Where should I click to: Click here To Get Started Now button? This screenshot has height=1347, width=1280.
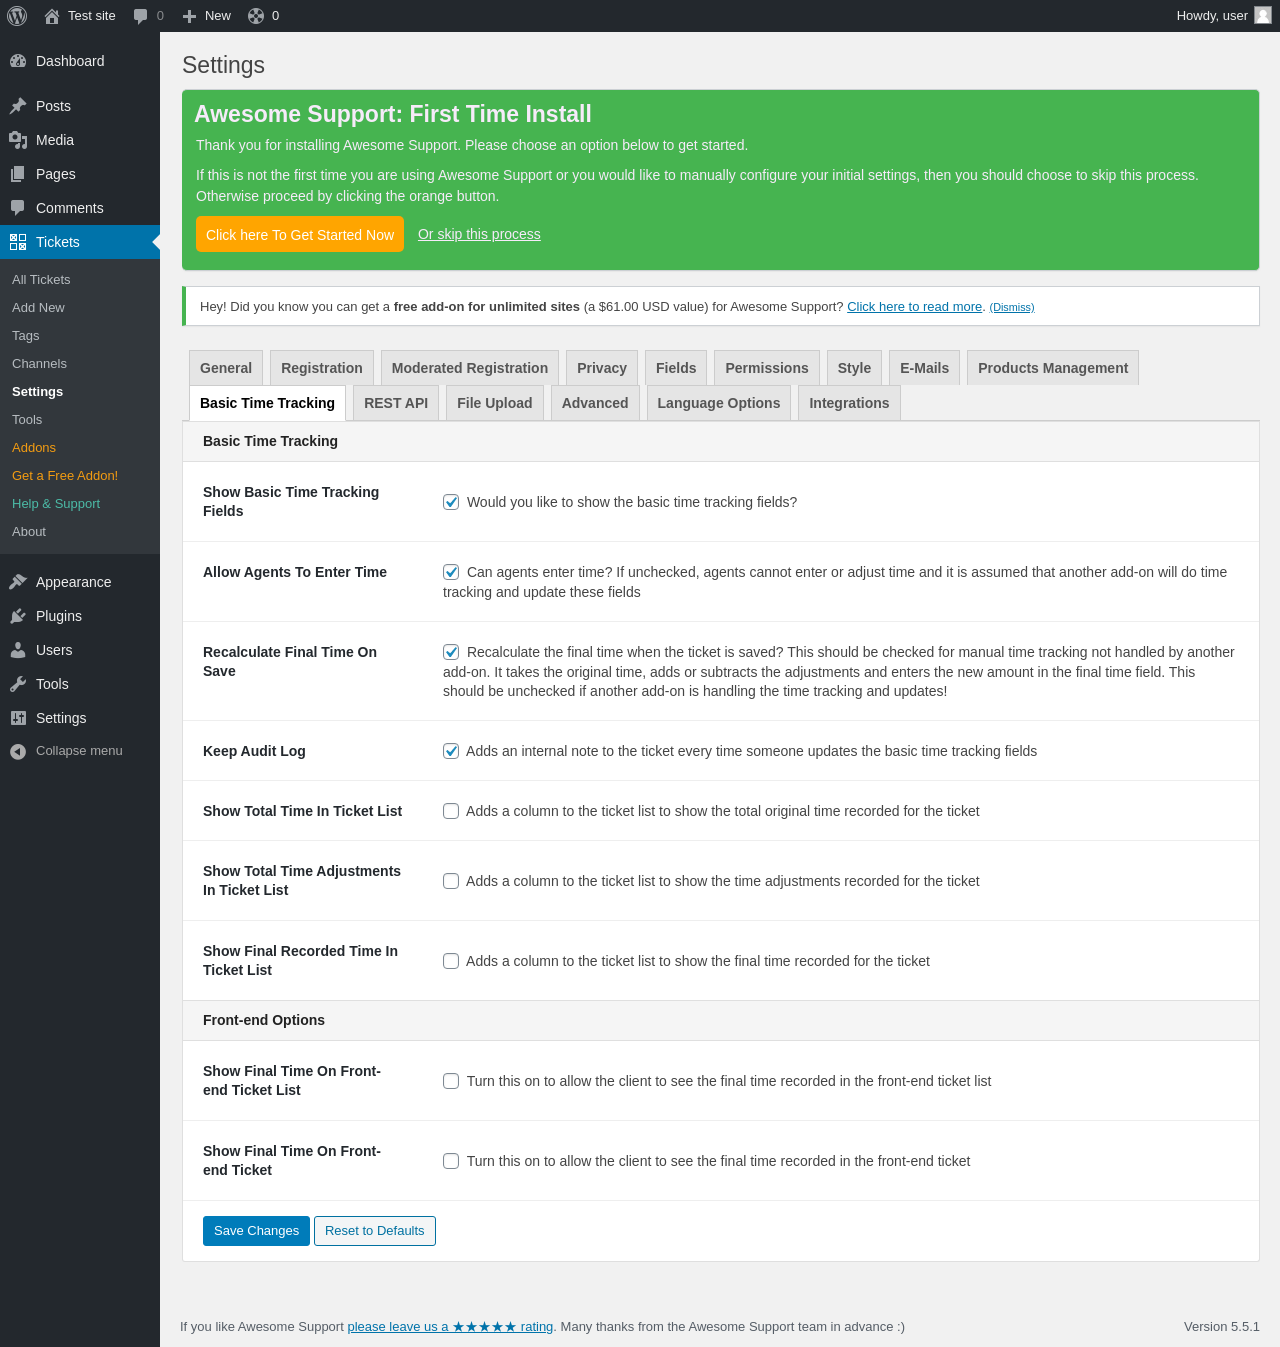click(300, 234)
